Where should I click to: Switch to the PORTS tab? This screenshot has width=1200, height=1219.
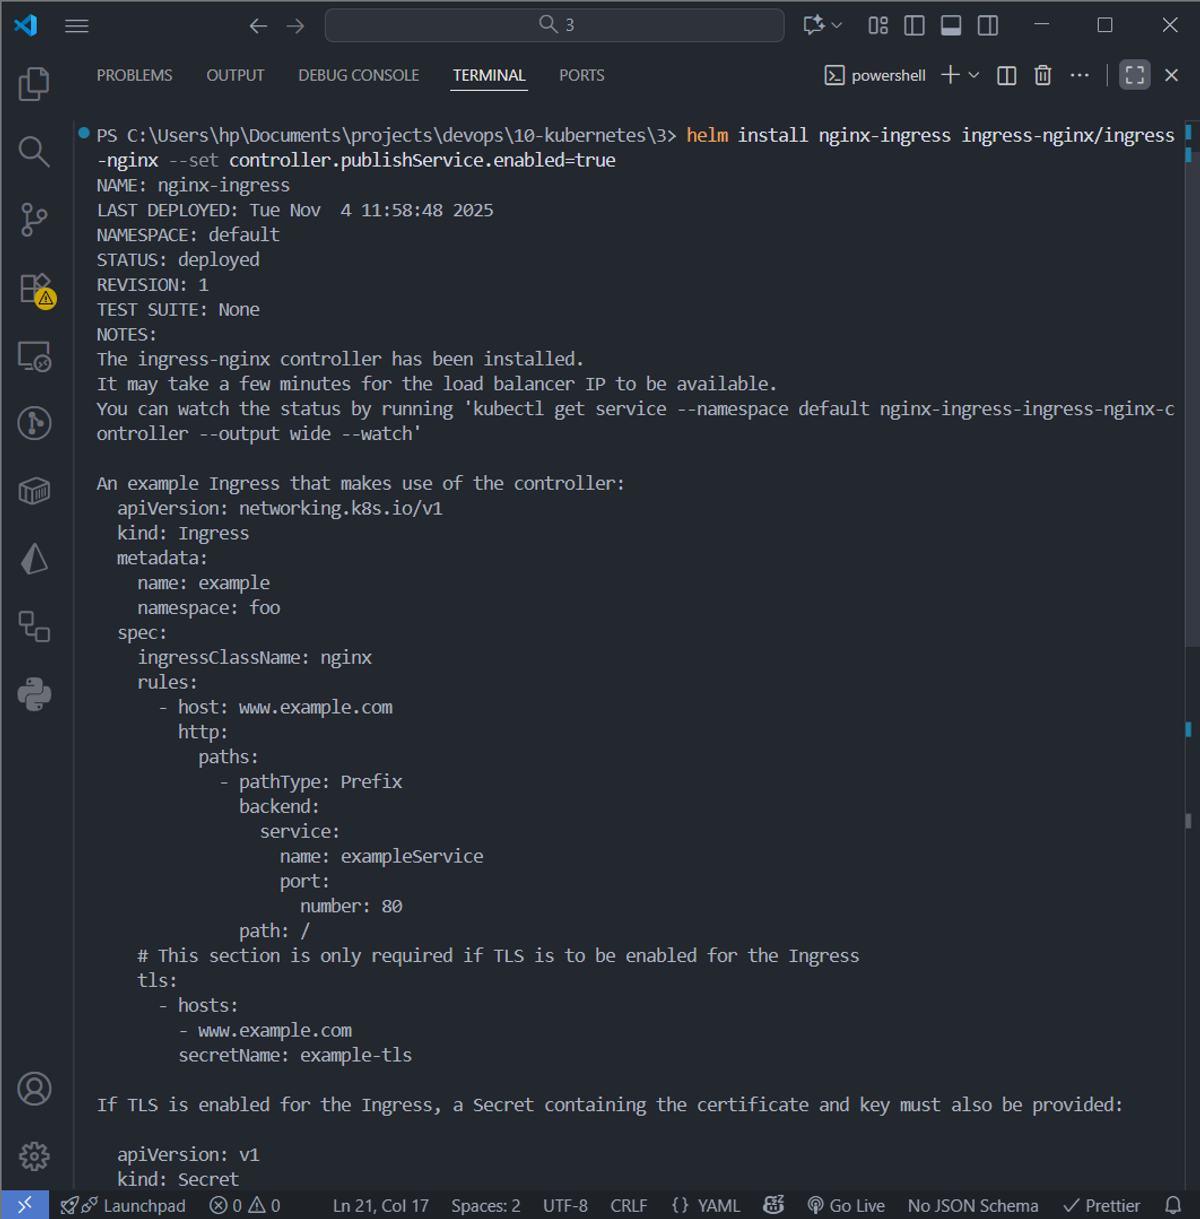[582, 75]
